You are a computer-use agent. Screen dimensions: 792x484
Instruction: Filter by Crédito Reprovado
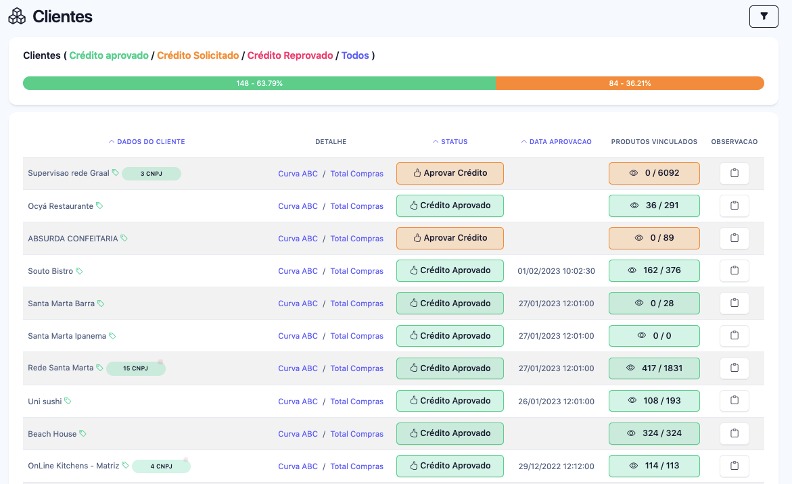[x=289, y=55]
